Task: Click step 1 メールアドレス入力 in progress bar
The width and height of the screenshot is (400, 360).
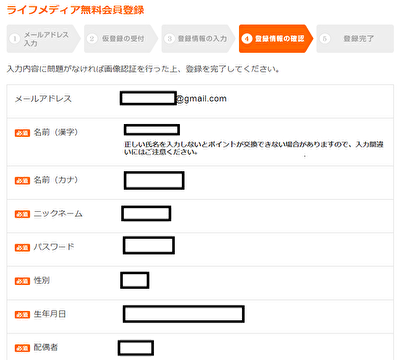Action: pyautogui.click(x=43, y=39)
